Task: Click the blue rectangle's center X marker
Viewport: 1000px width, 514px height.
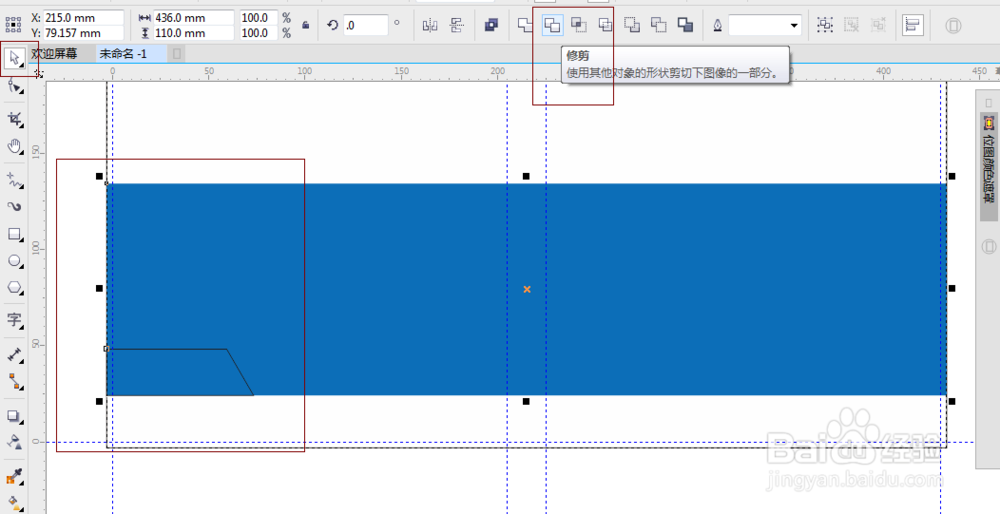Action: [x=527, y=290]
